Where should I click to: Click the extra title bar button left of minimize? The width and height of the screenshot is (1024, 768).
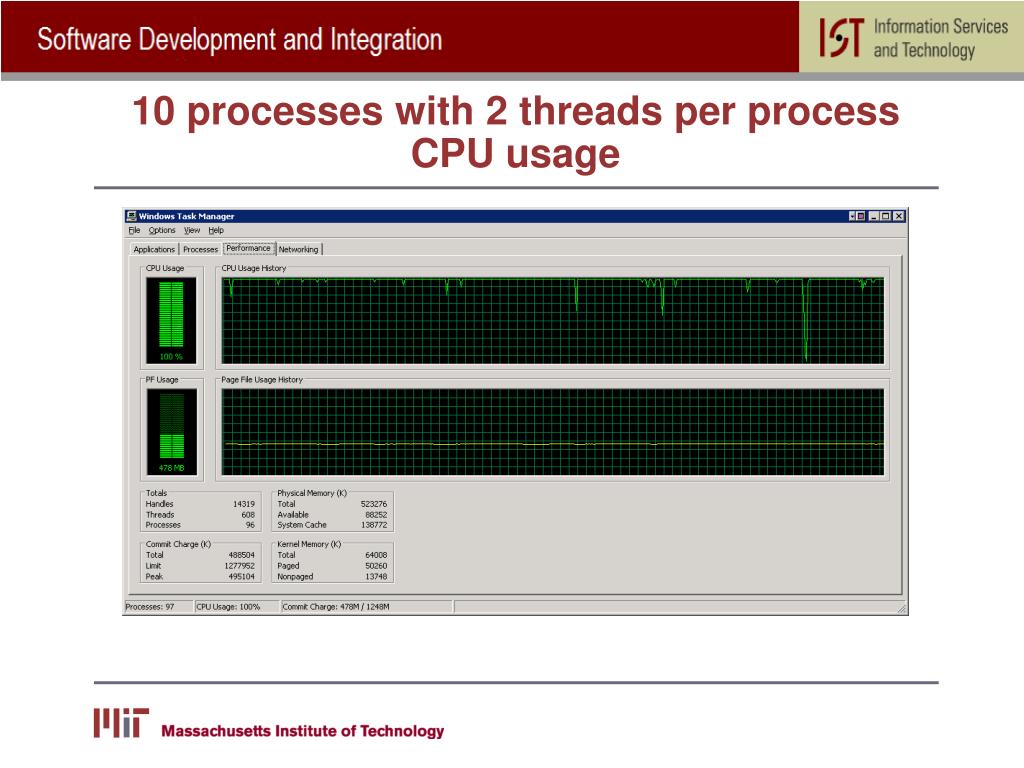(857, 216)
